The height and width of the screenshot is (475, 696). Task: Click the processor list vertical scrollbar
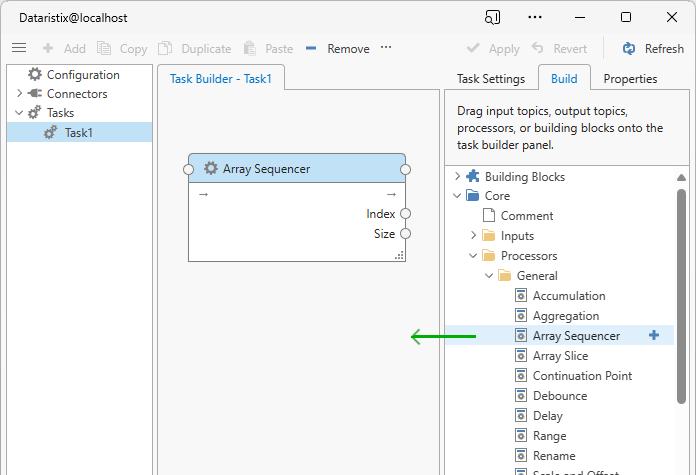682,300
